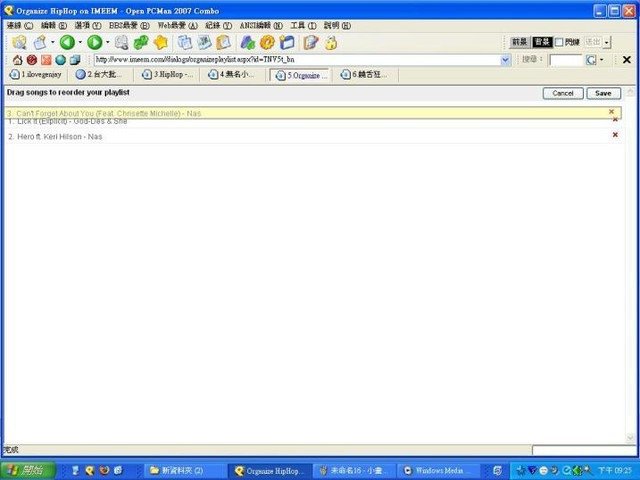Image resolution: width=640 pixels, height=480 pixels.
Task: Open the ANSI編輯 (N) menu
Action: coord(261,25)
